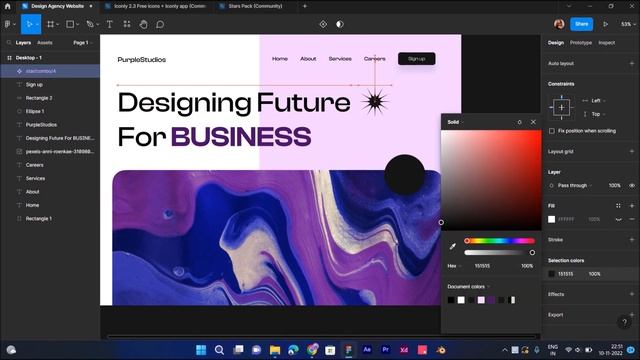Screen dimensions: 640x360
Task: Open the color picker style libraries icon
Action: tap(519, 122)
